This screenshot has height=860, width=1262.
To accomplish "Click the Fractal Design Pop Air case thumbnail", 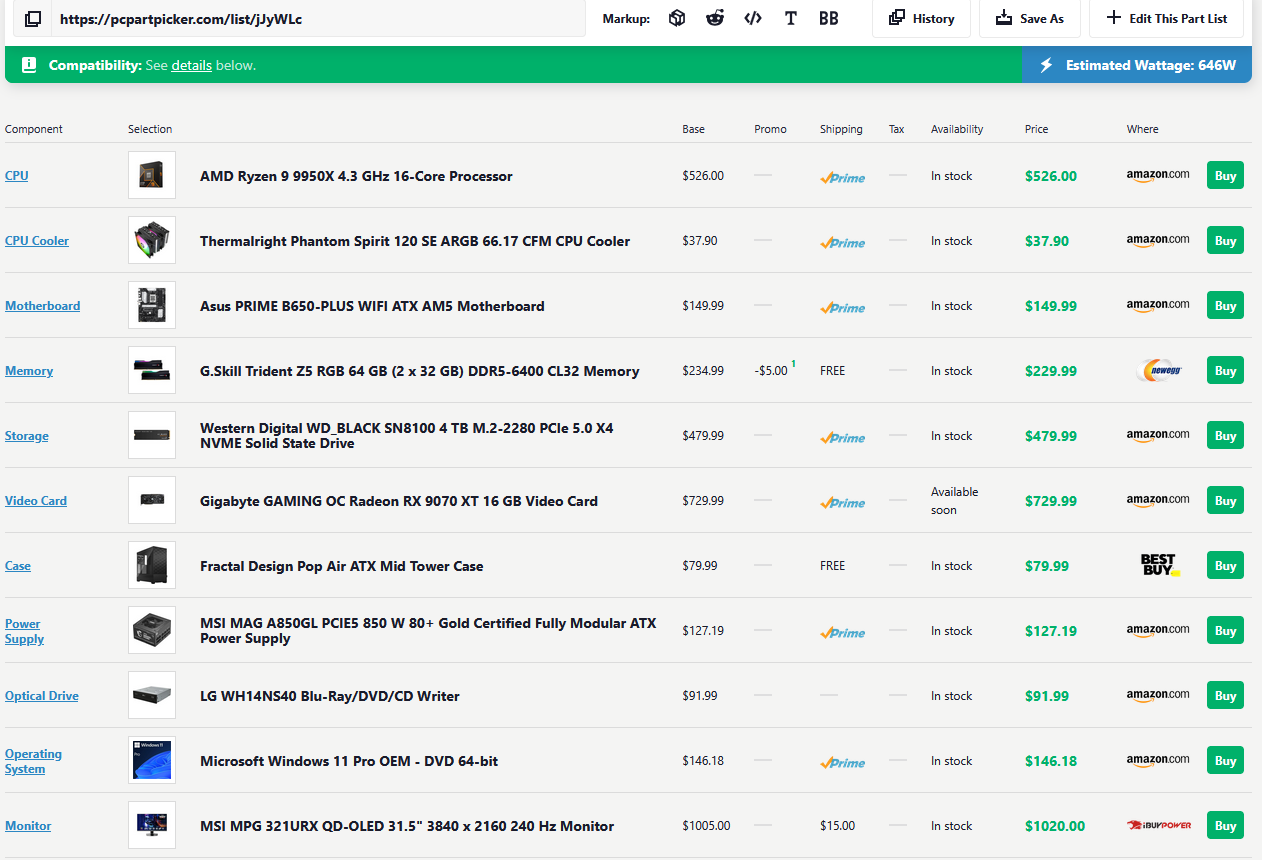I will 152,565.
